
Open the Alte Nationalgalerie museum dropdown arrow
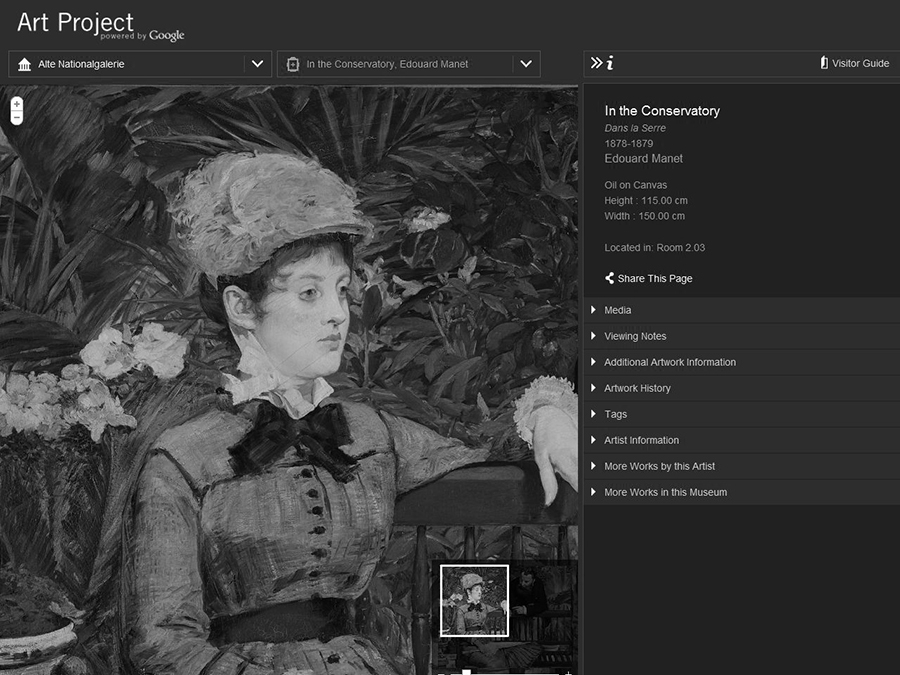(x=257, y=64)
